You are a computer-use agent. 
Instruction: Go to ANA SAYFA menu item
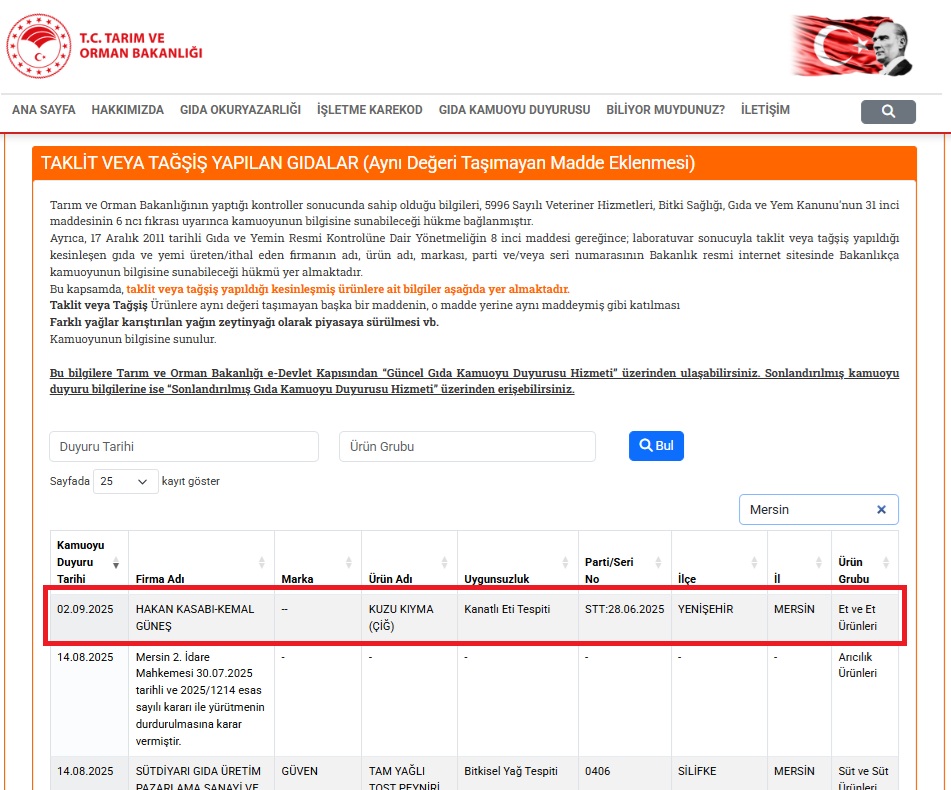click(44, 110)
